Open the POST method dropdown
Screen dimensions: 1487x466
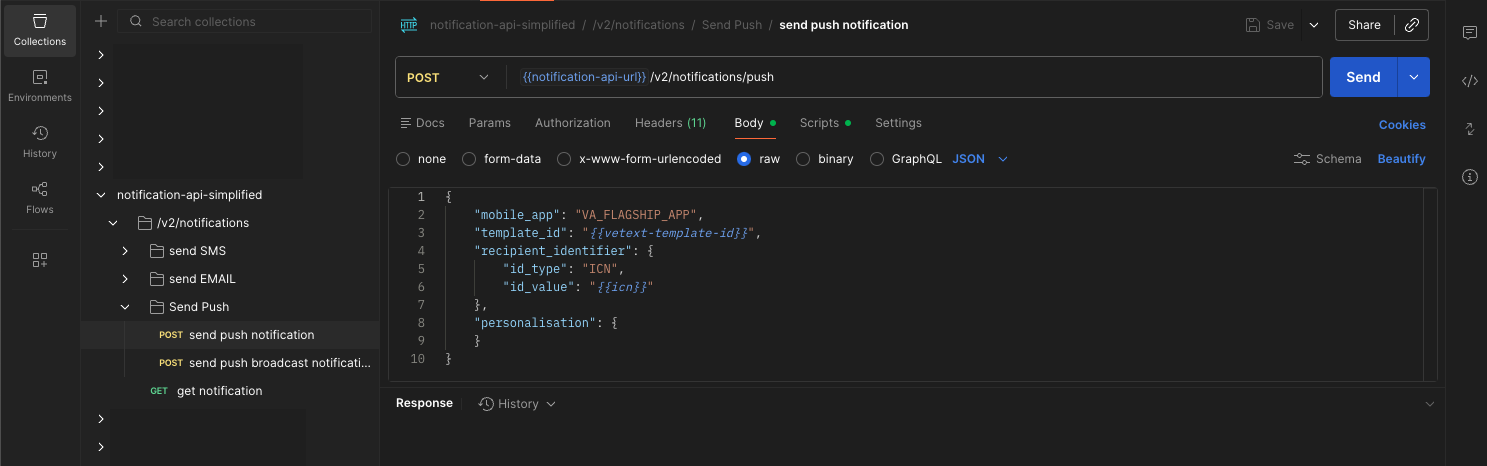pos(448,77)
